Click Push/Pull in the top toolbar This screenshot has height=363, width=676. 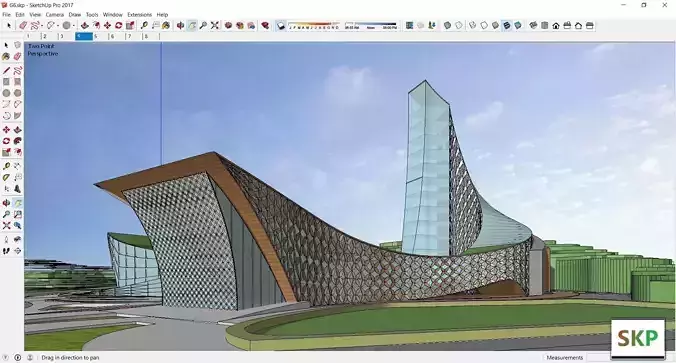pos(84,25)
